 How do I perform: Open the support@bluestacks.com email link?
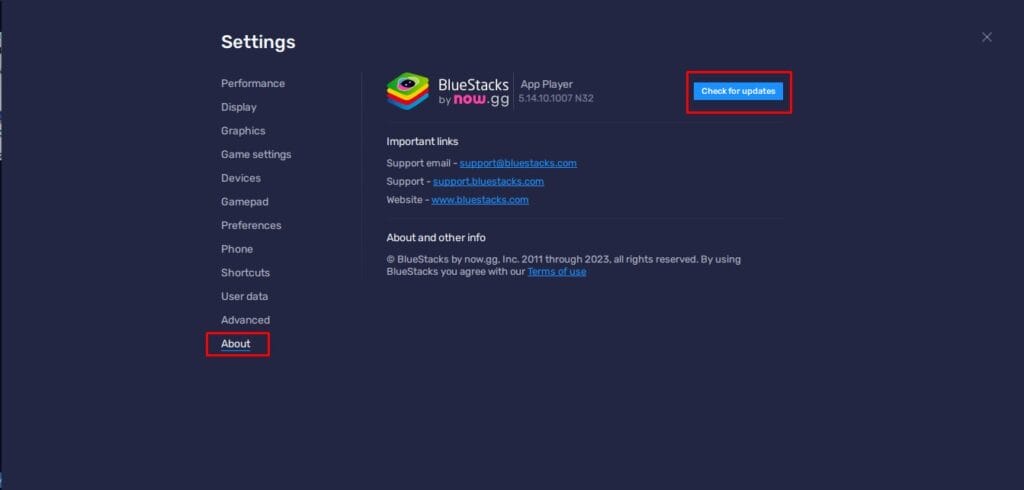pyautogui.click(x=518, y=163)
